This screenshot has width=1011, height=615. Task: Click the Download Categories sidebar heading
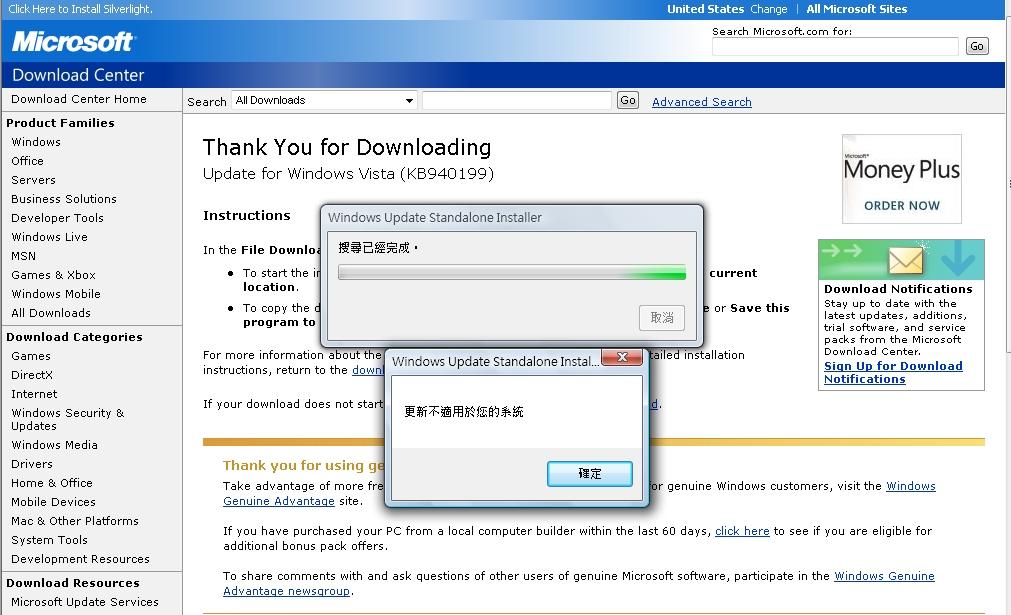click(x=74, y=337)
